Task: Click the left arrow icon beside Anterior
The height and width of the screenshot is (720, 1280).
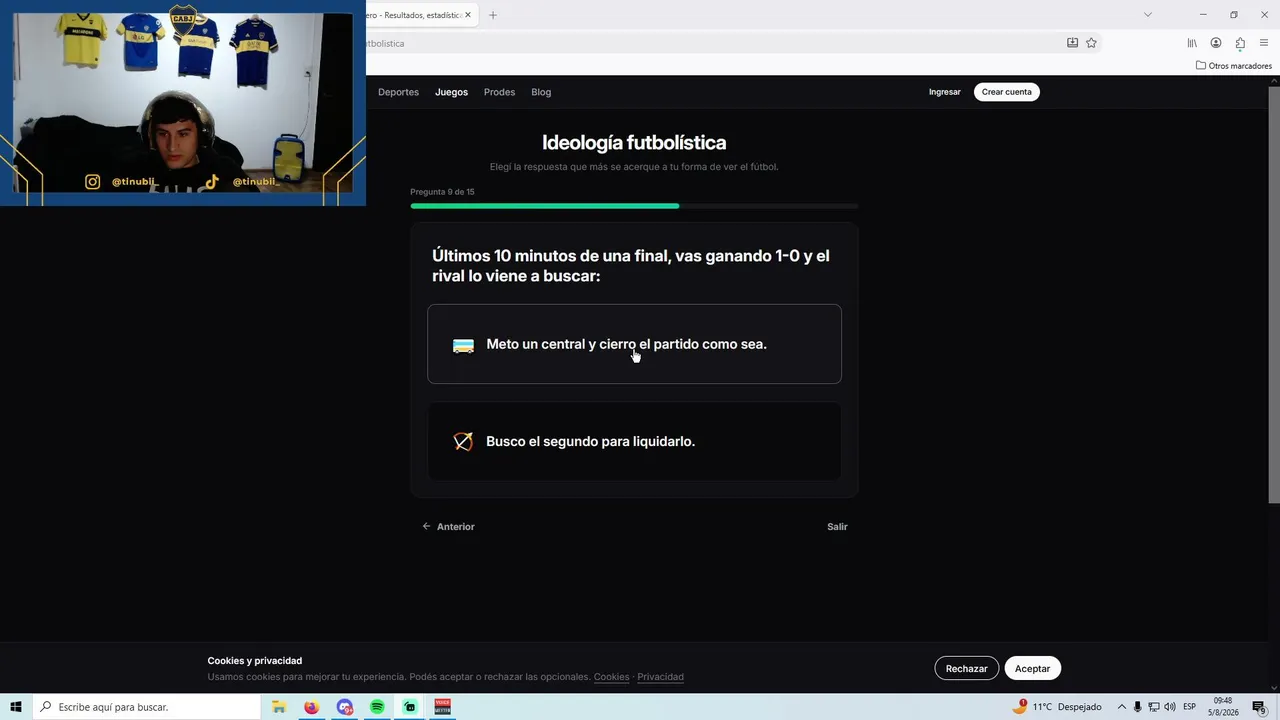Action: tap(426, 527)
